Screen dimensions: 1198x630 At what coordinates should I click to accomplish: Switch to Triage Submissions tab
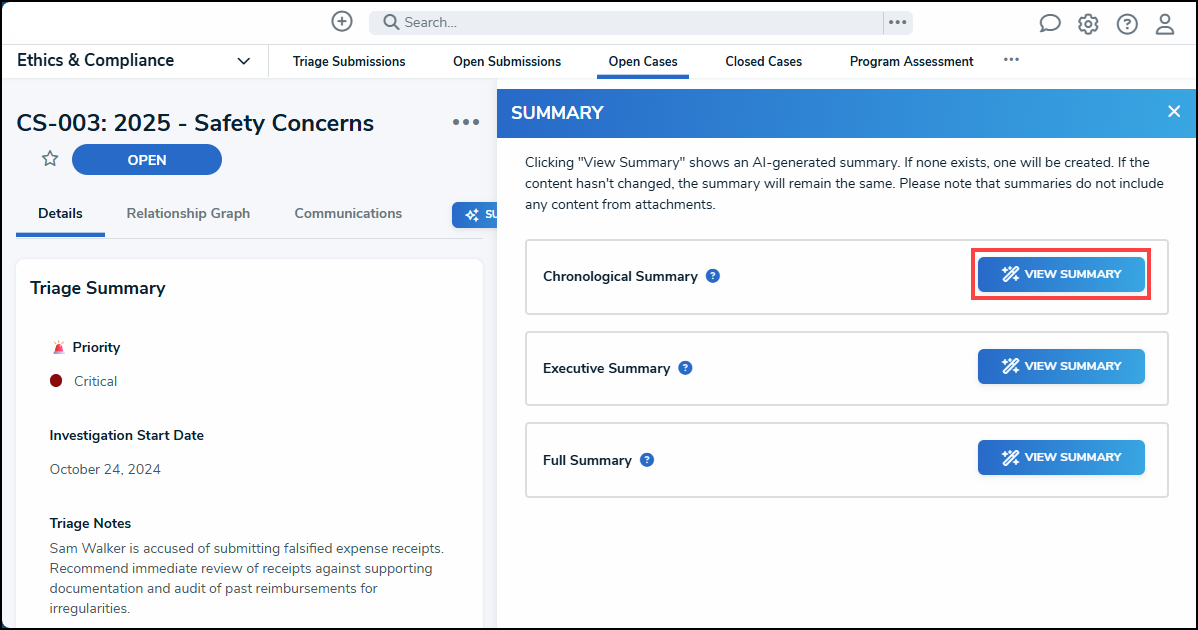click(x=349, y=62)
